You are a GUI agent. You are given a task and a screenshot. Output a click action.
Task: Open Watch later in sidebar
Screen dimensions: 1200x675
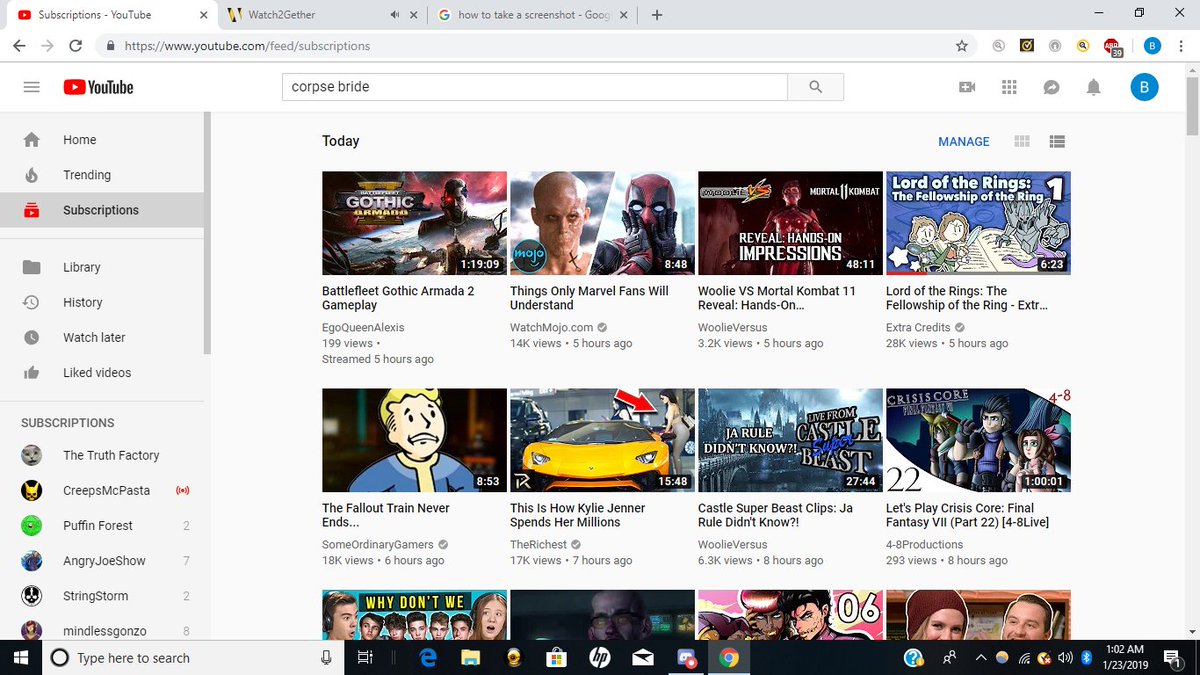point(101,337)
